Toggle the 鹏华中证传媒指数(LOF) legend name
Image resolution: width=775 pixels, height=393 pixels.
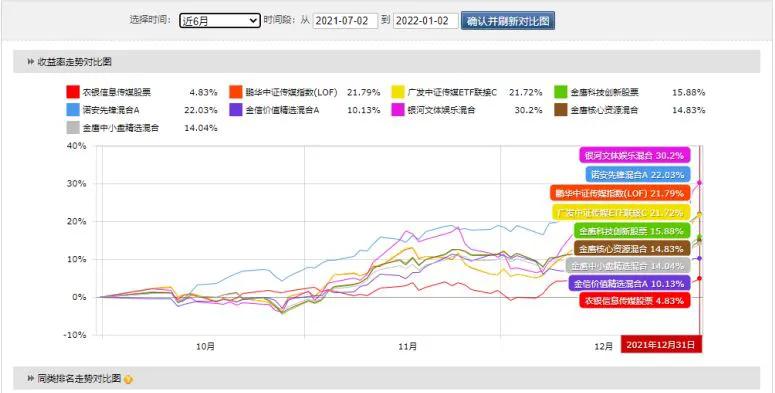[292, 92]
